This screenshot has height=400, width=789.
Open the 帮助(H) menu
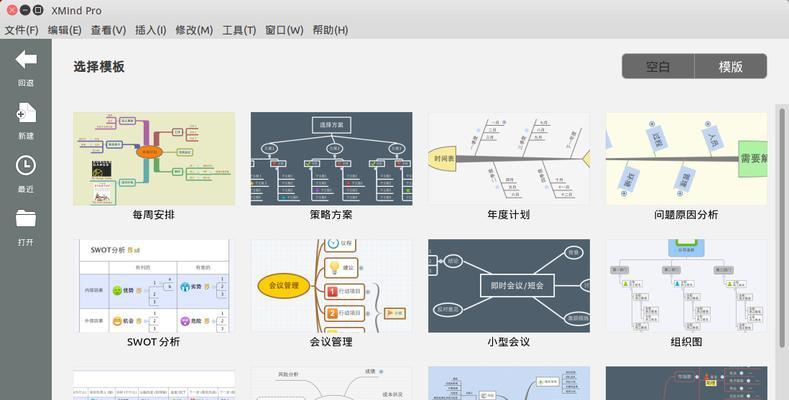330,30
